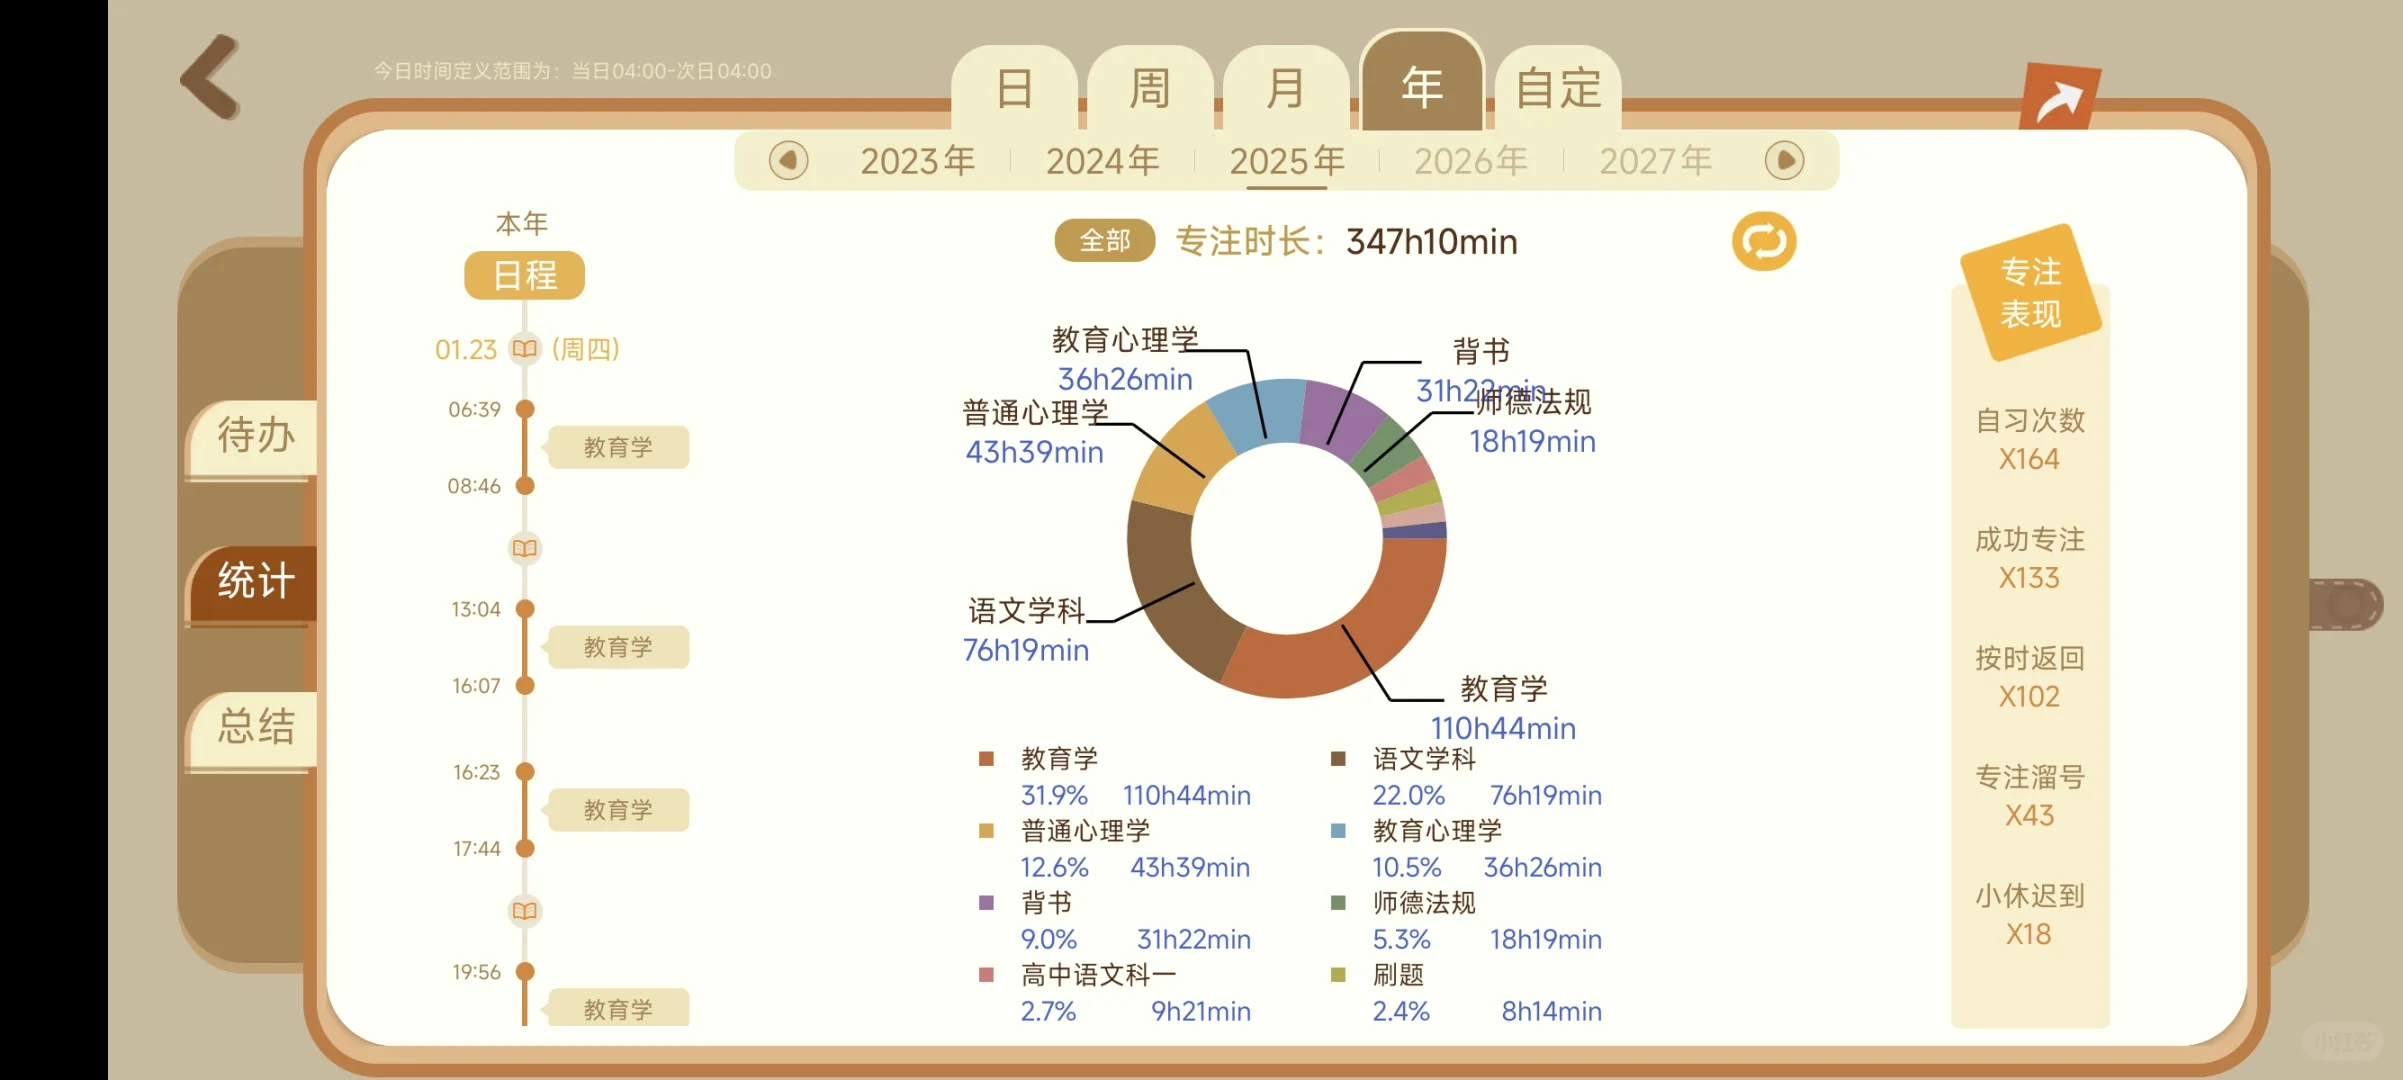Click the 教育学 110h44min chart label

point(1503,708)
